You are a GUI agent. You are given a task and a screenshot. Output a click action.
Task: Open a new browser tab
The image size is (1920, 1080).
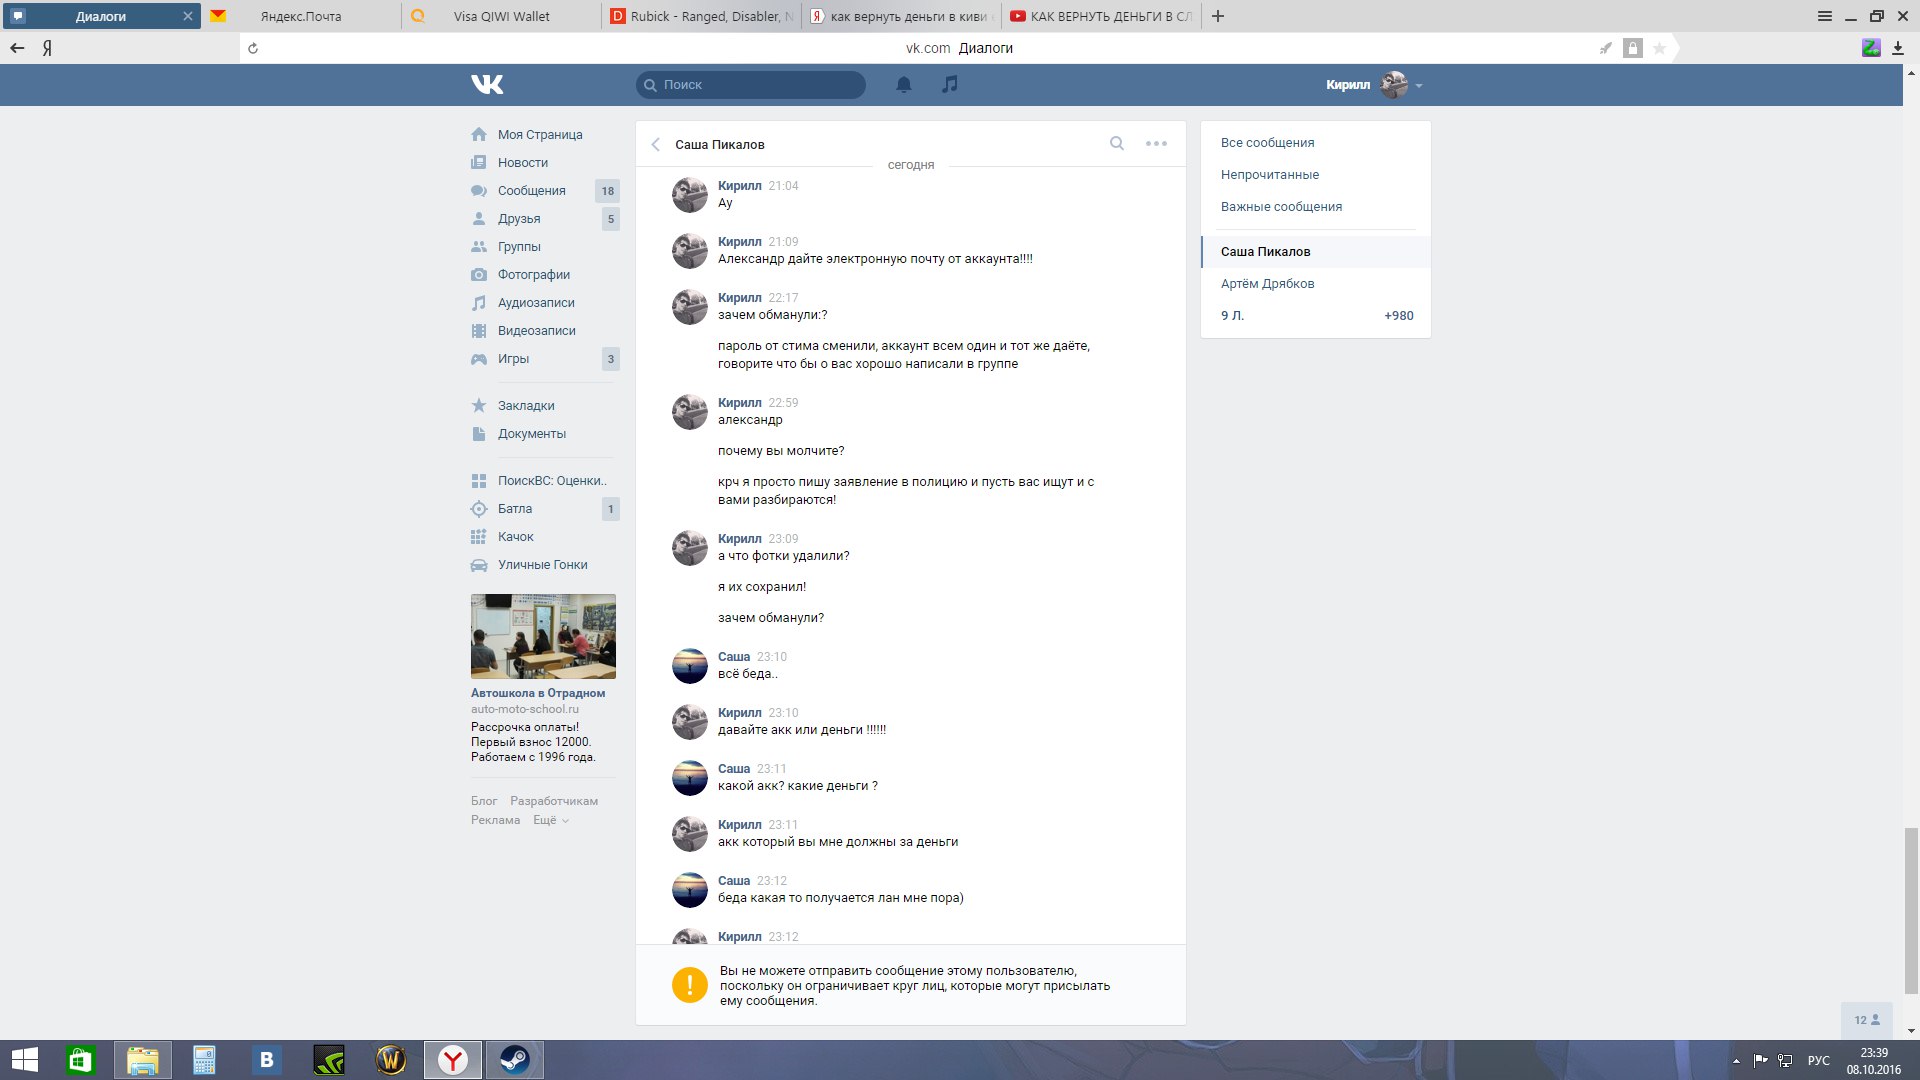(x=1218, y=16)
